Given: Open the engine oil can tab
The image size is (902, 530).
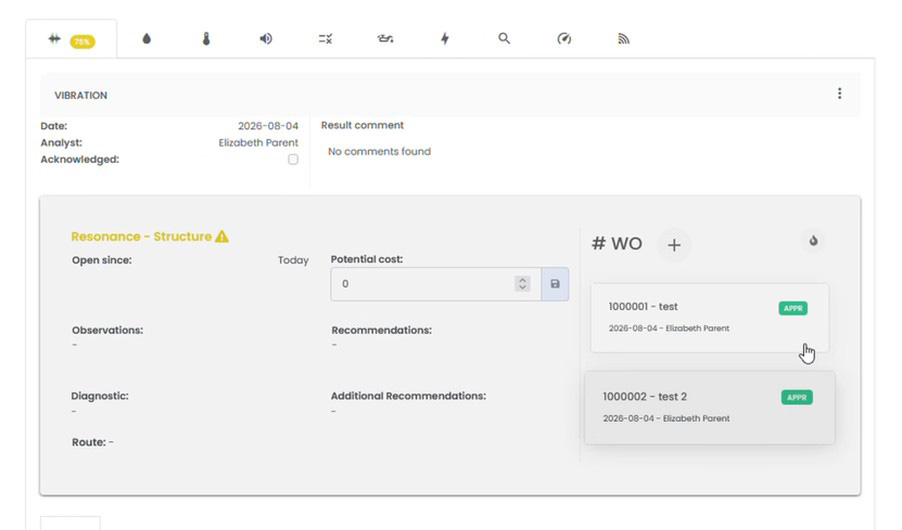Looking at the screenshot, I should pos(385,39).
